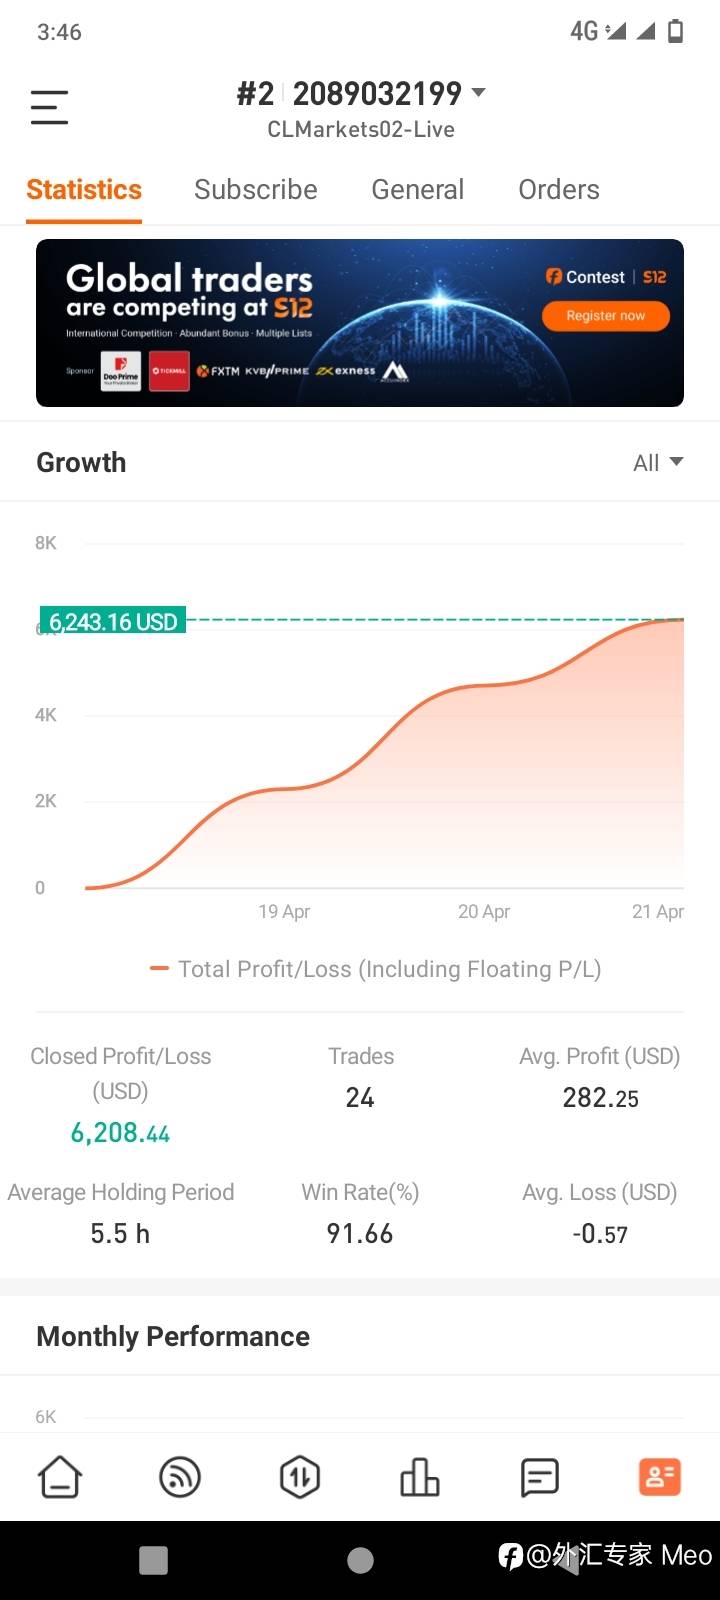Image resolution: width=720 pixels, height=1600 pixels.
Task: Toggle the Total Profit/Loss chart legend
Action: [x=375, y=969]
